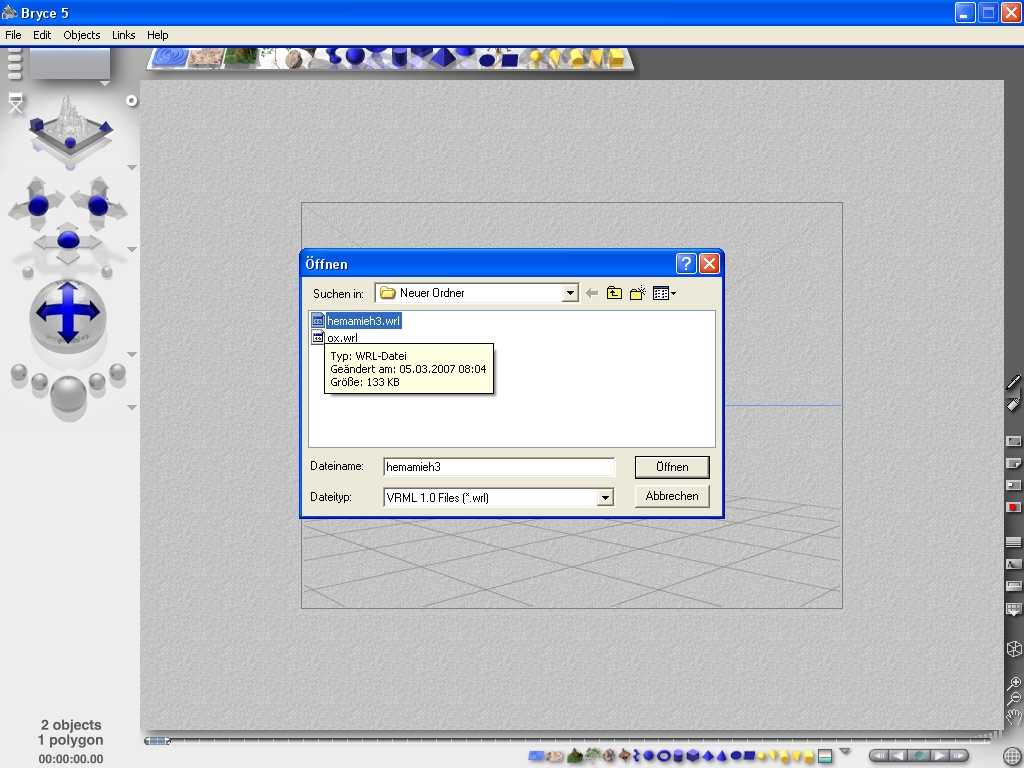Select the hand pan tool on right edge
This screenshot has height=768, width=1024.
tap(1014, 718)
